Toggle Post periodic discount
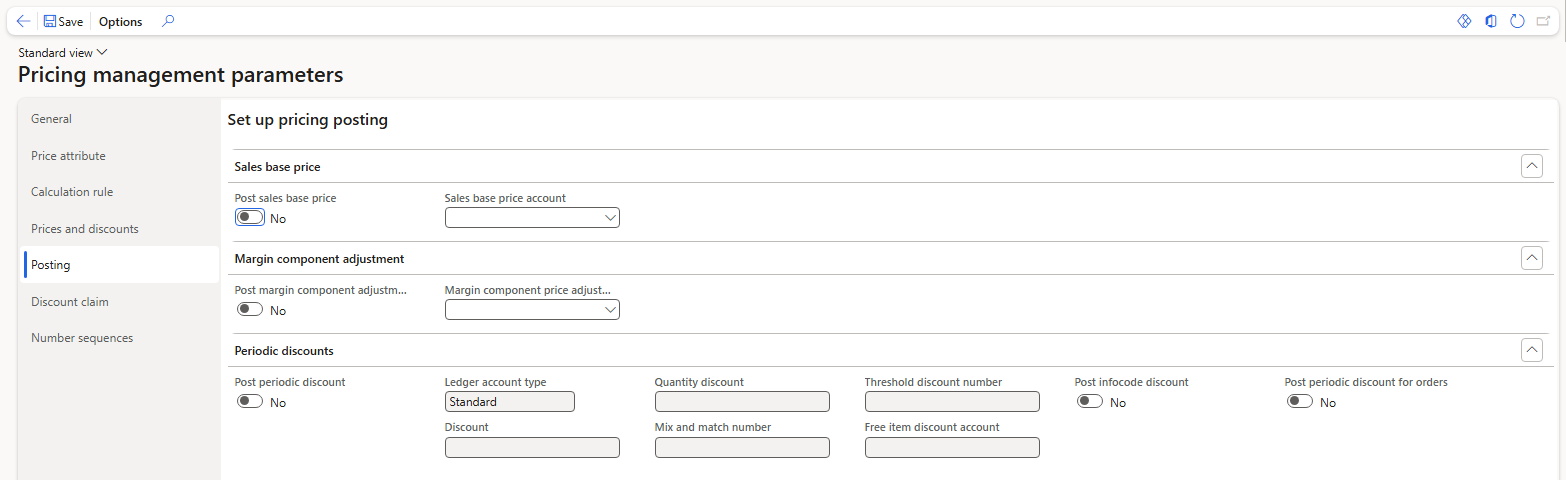Image resolution: width=1566 pixels, height=480 pixels. 250,402
